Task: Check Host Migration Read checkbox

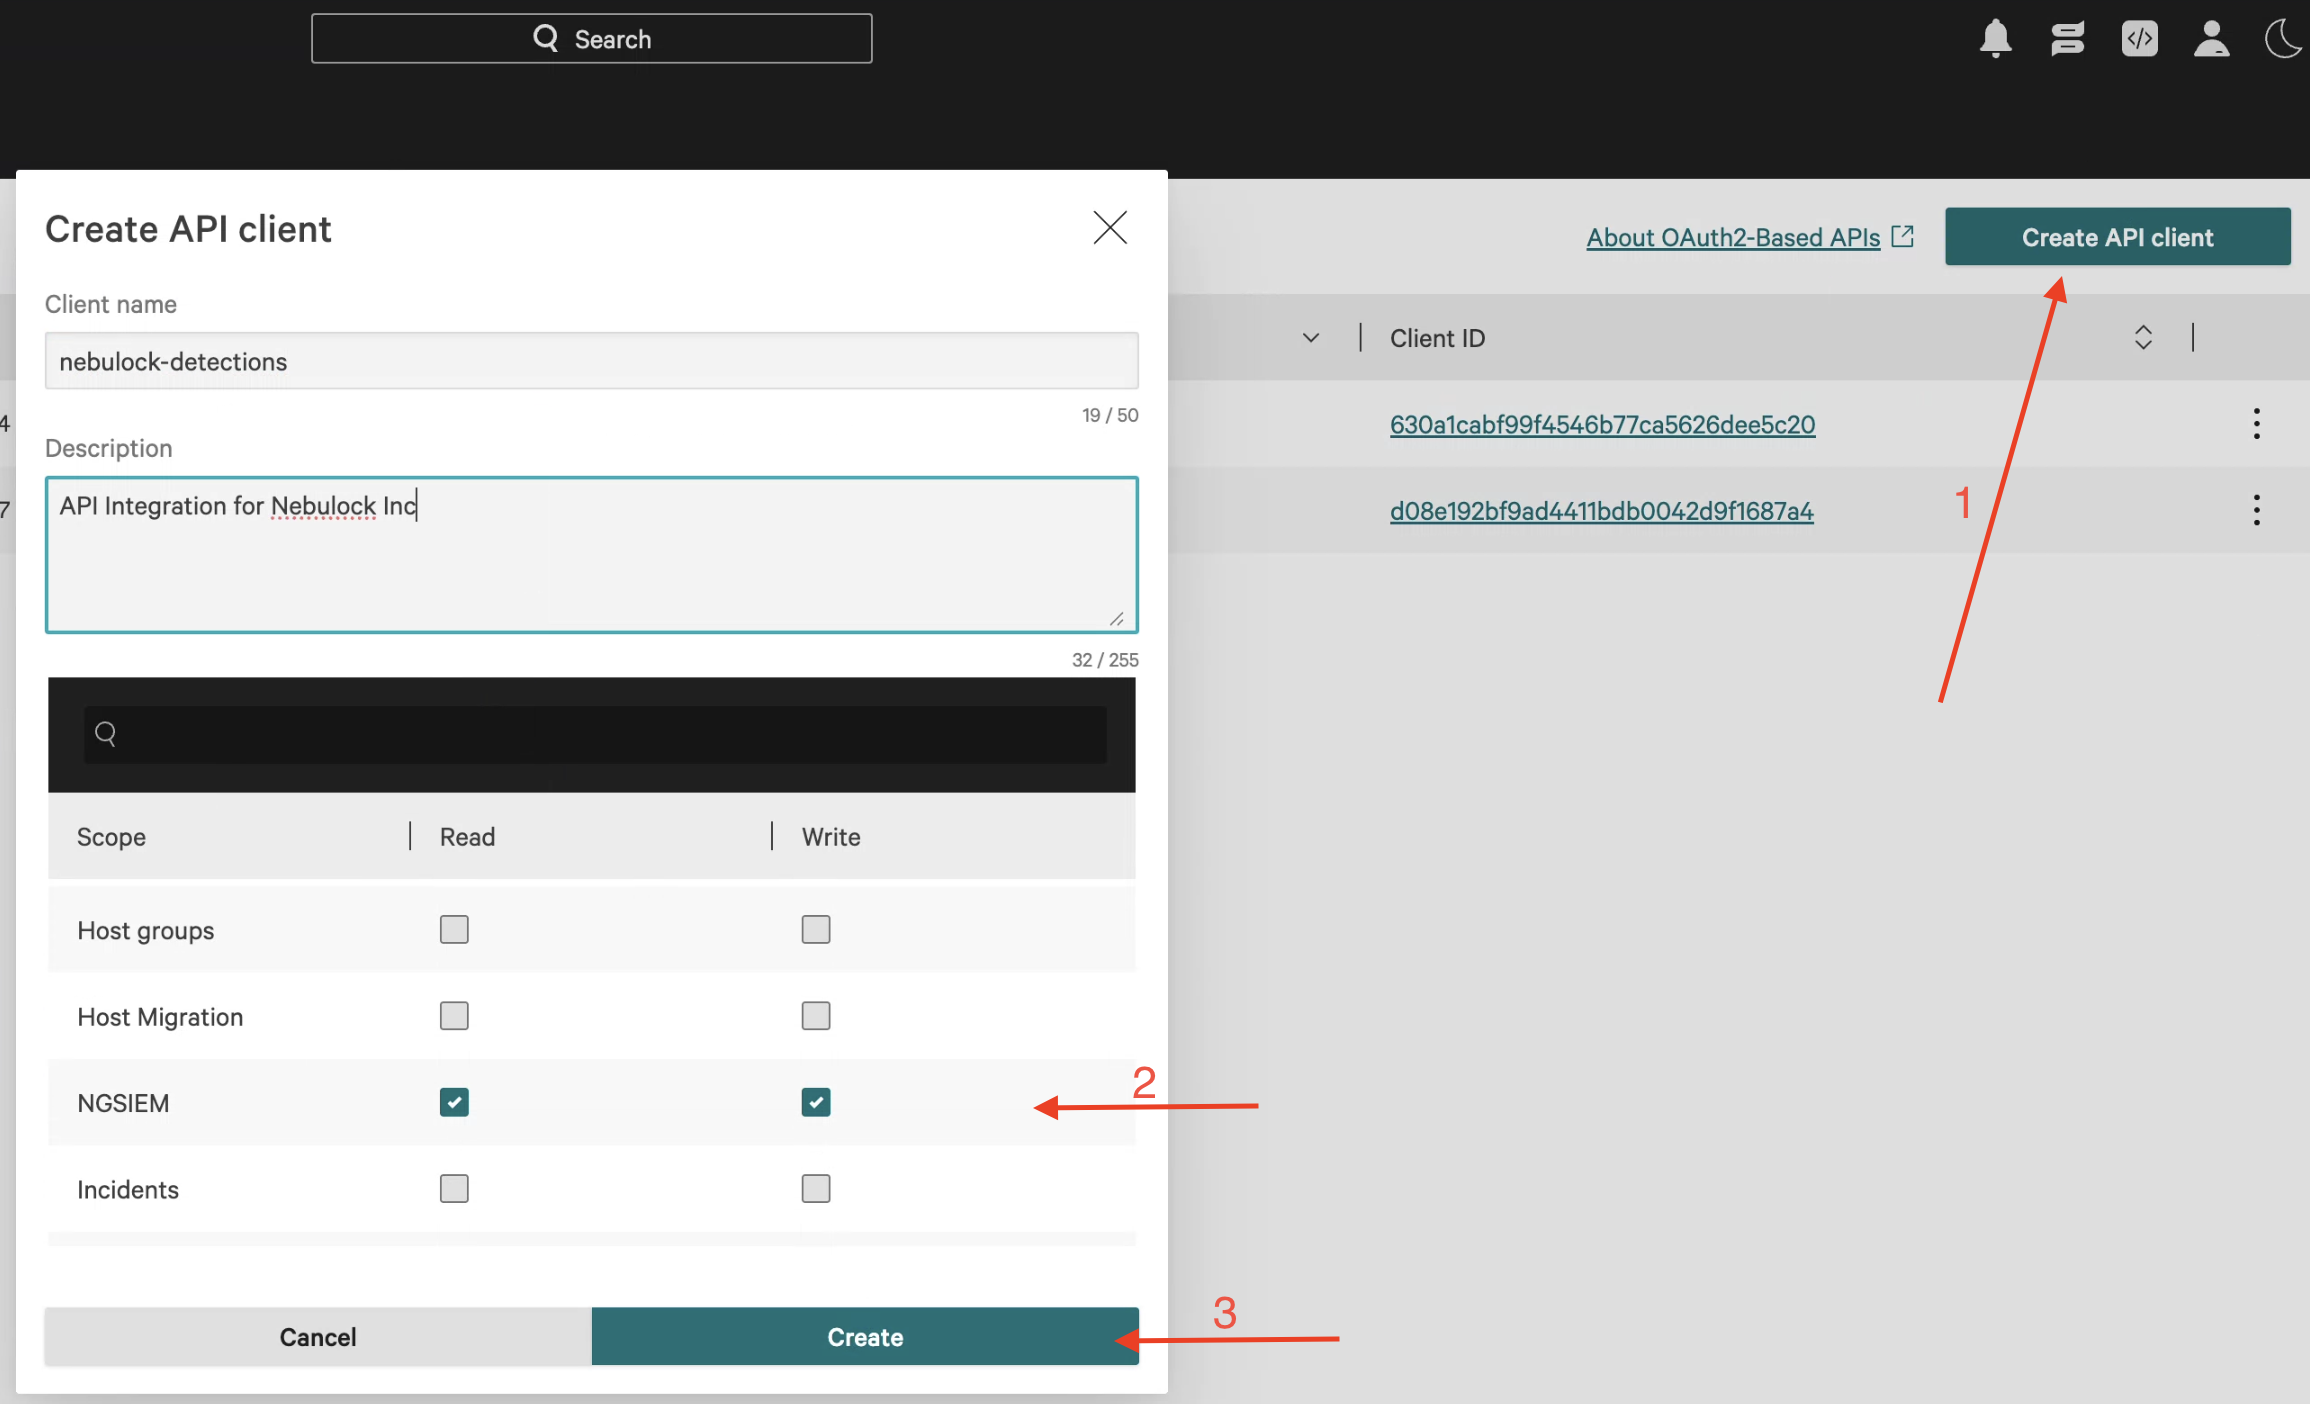Action: [x=454, y=1016]
